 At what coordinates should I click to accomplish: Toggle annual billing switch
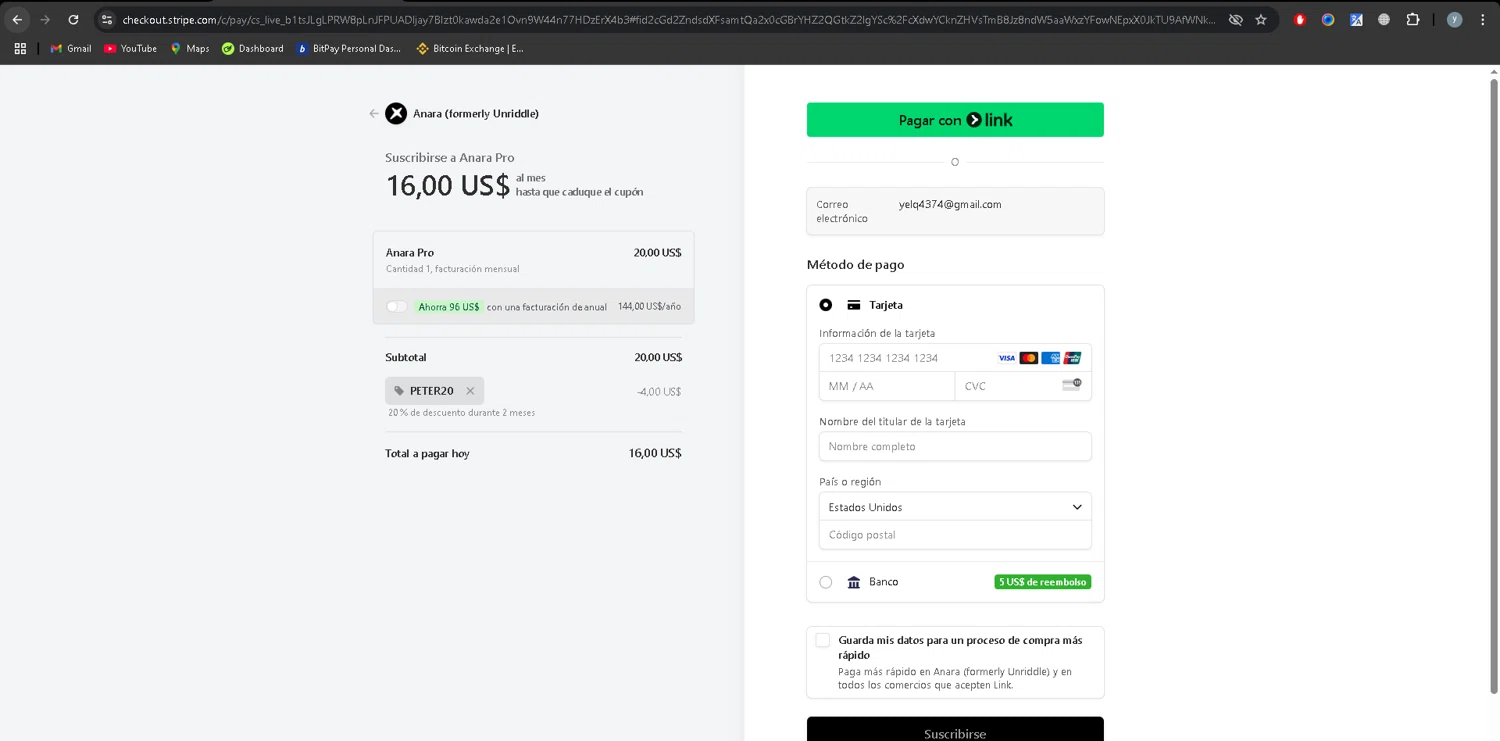click(397, 306)
